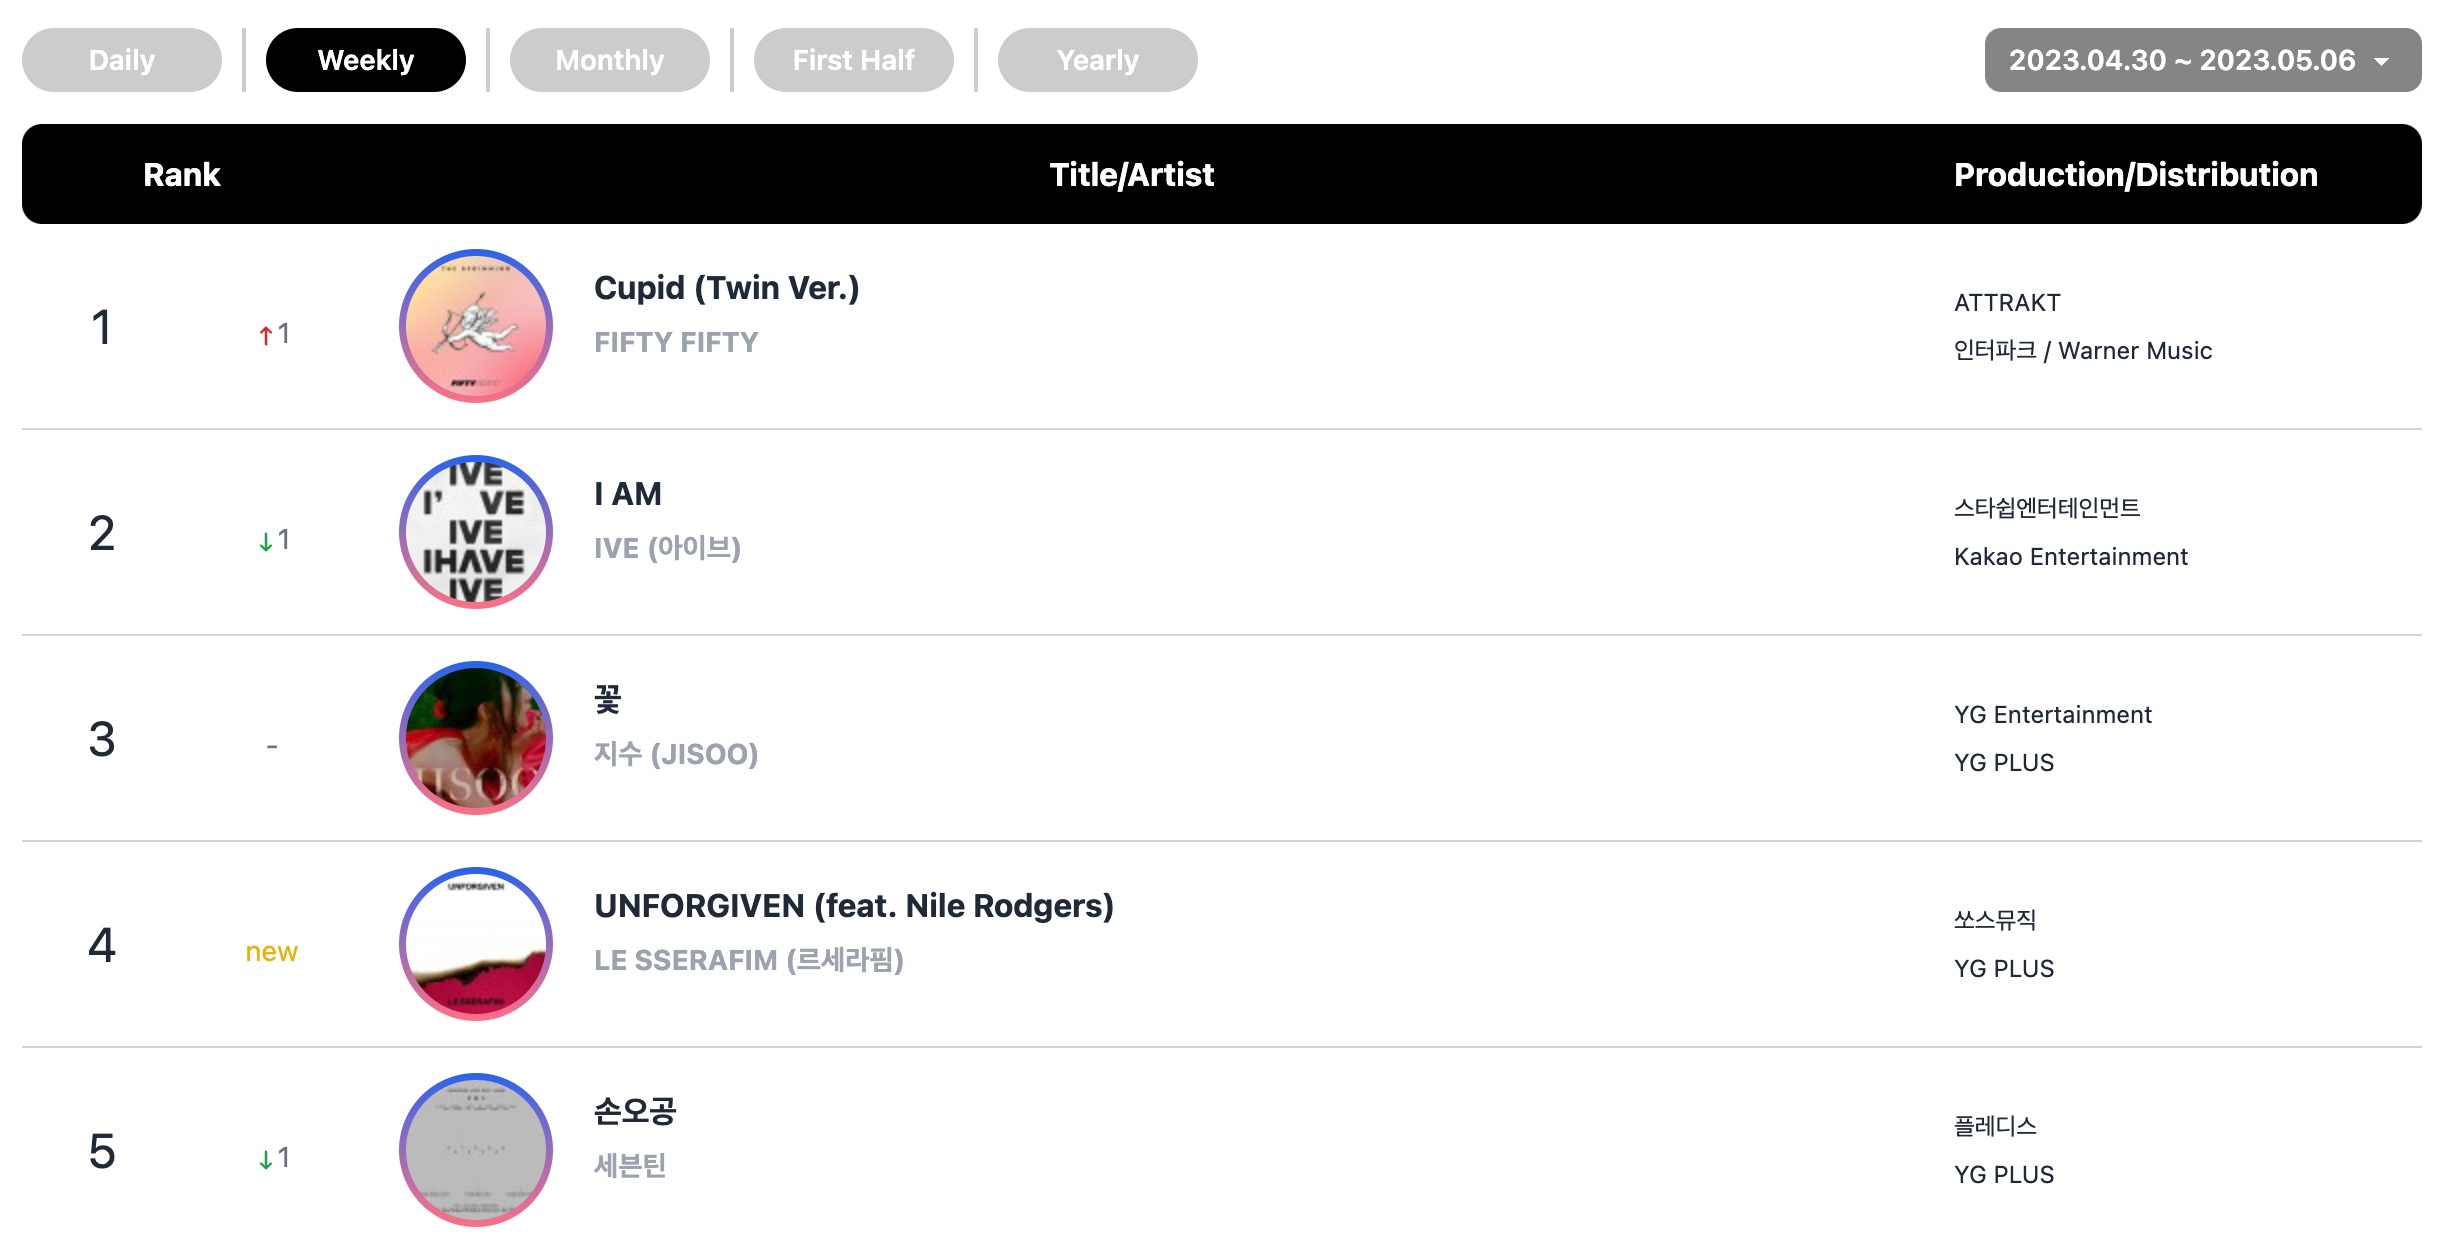Open the IVE I AM album artwork
2442x1252 pixels.
(476, 532)
